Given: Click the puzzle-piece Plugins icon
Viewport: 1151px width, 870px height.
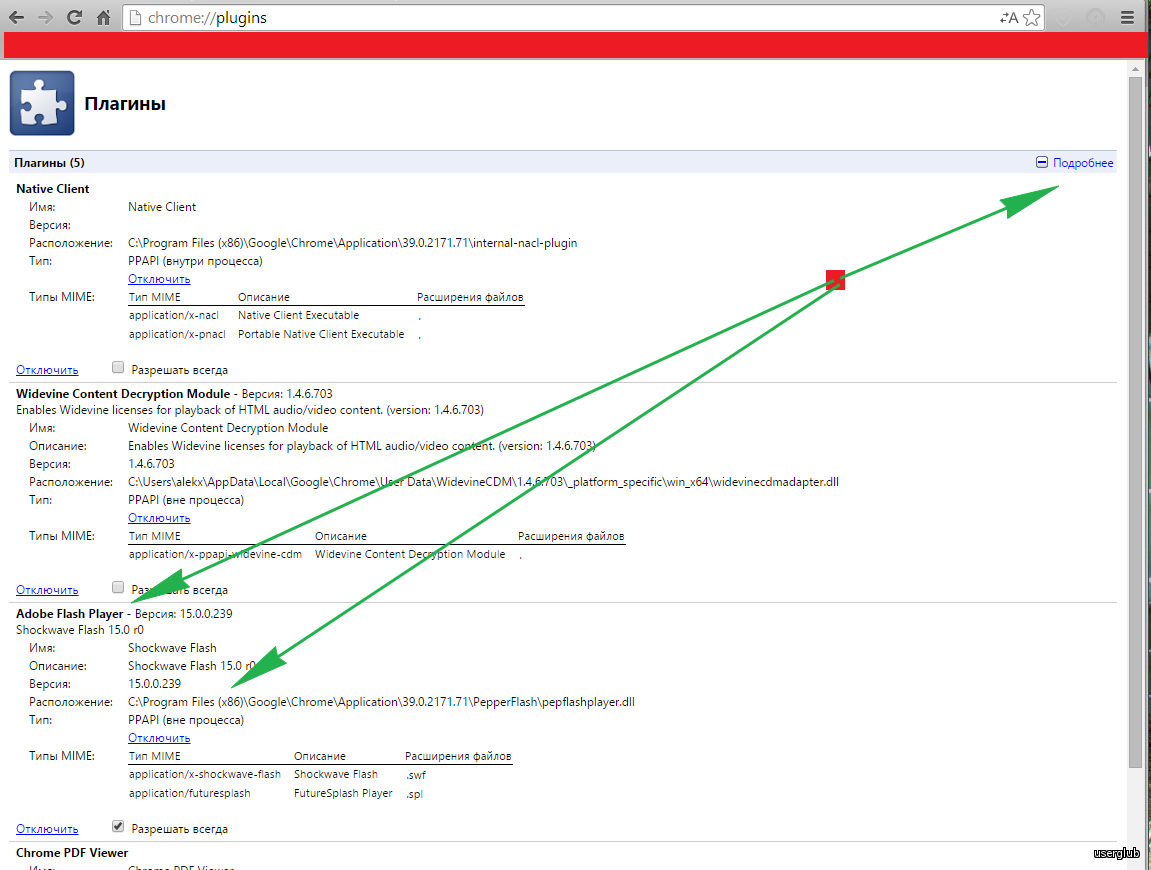Looking at the screenshot, I should tap(42, 104).
